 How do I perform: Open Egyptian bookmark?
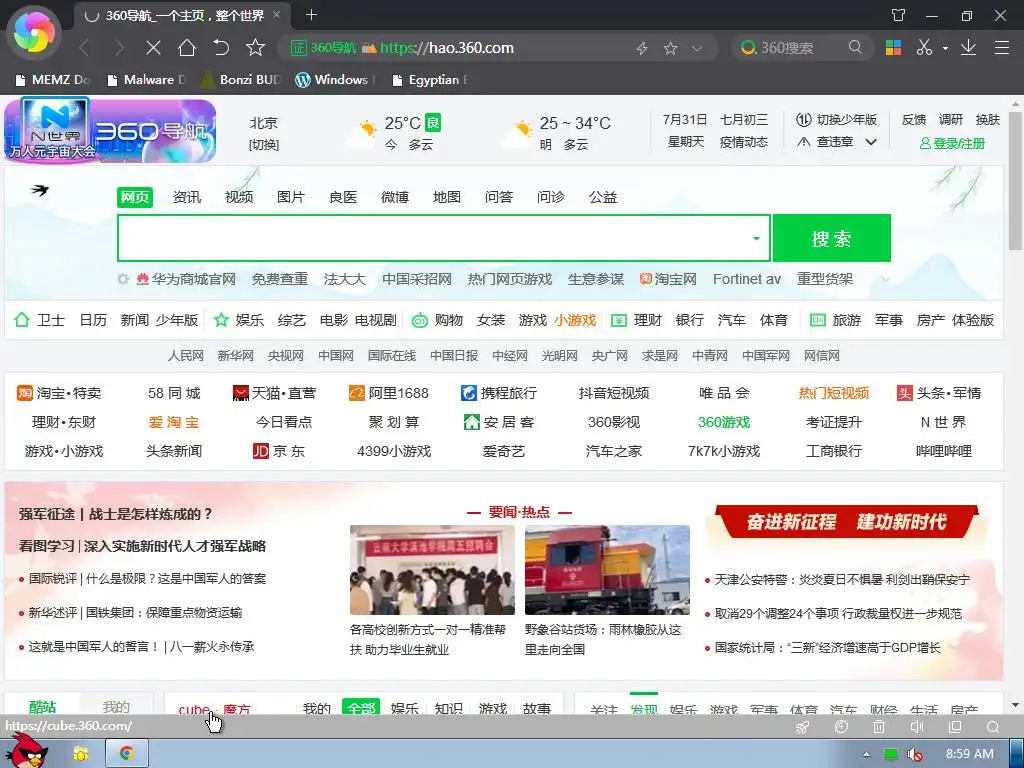(x=430, y=80)
